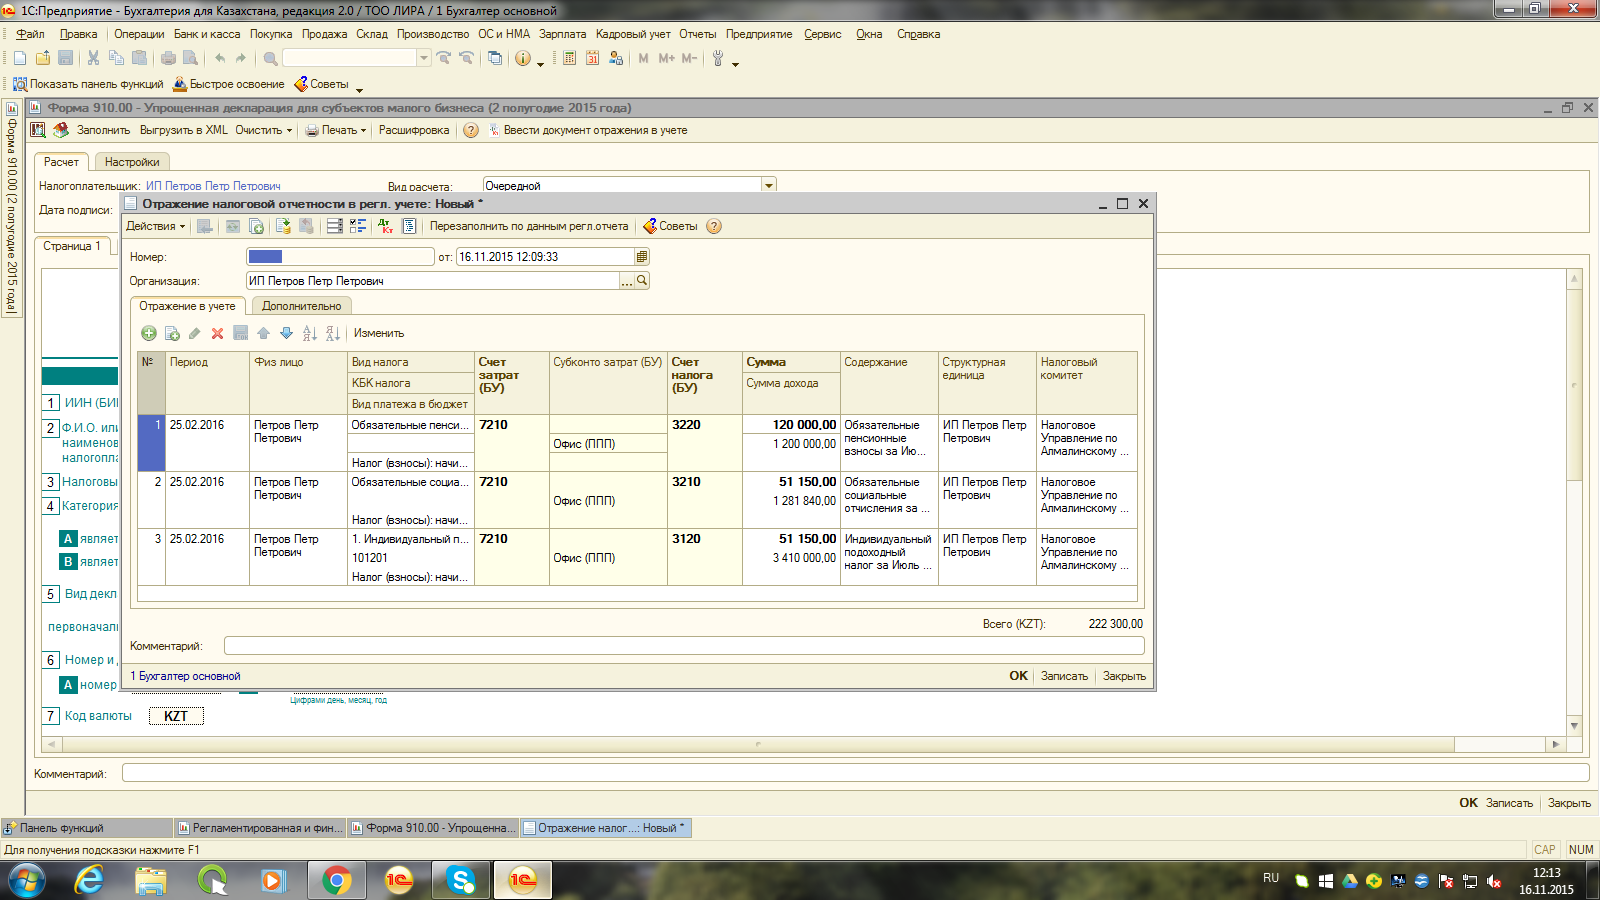The image size is (1600, 900).
Task: Expand the Печать dropdown
Action: coord(335,130)
